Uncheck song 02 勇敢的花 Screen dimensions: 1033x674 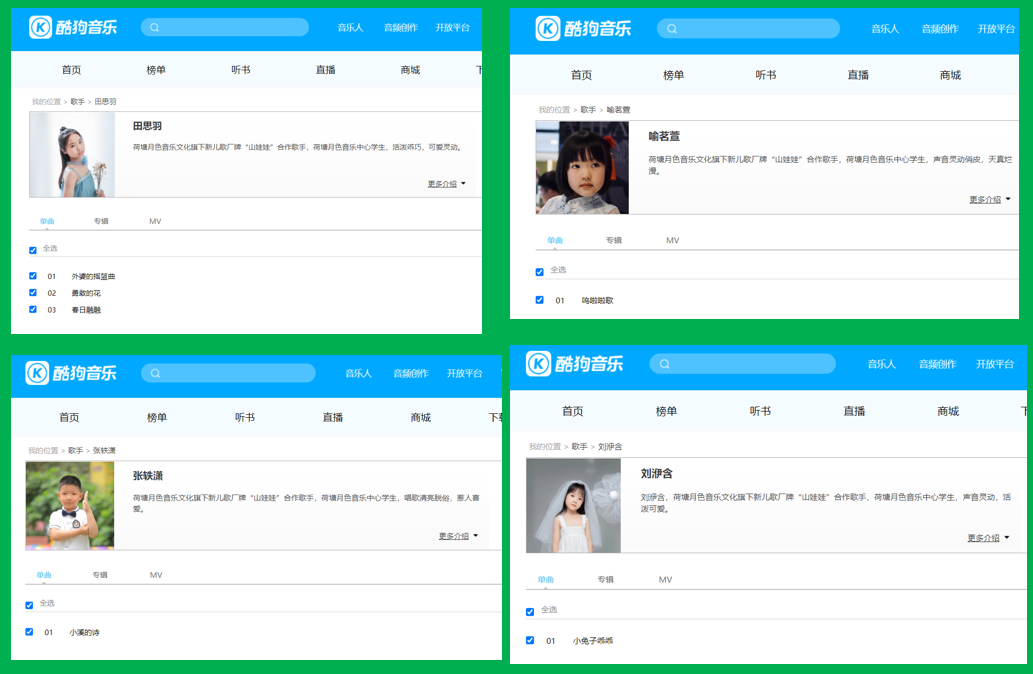[33, 293]
